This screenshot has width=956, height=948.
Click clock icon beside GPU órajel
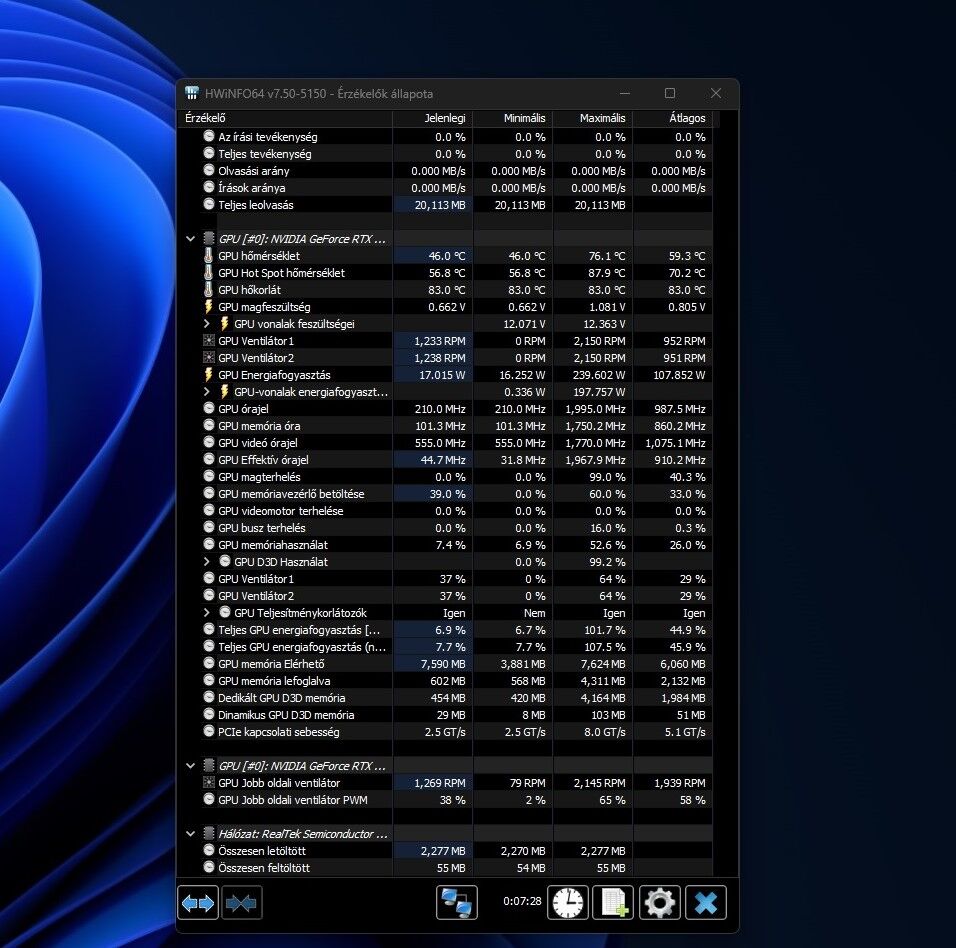pyautogui.click(x=209, y=408)
